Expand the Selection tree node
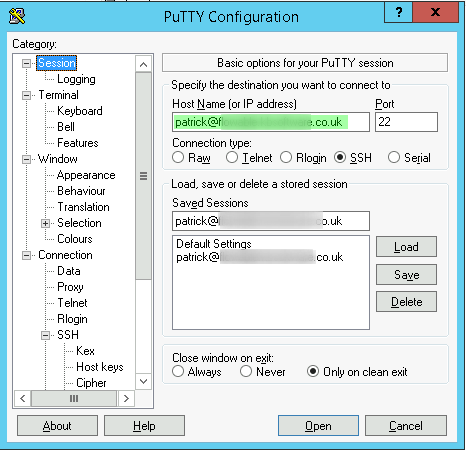Viewport: 466px width, 450px height. tap(45, 223)
